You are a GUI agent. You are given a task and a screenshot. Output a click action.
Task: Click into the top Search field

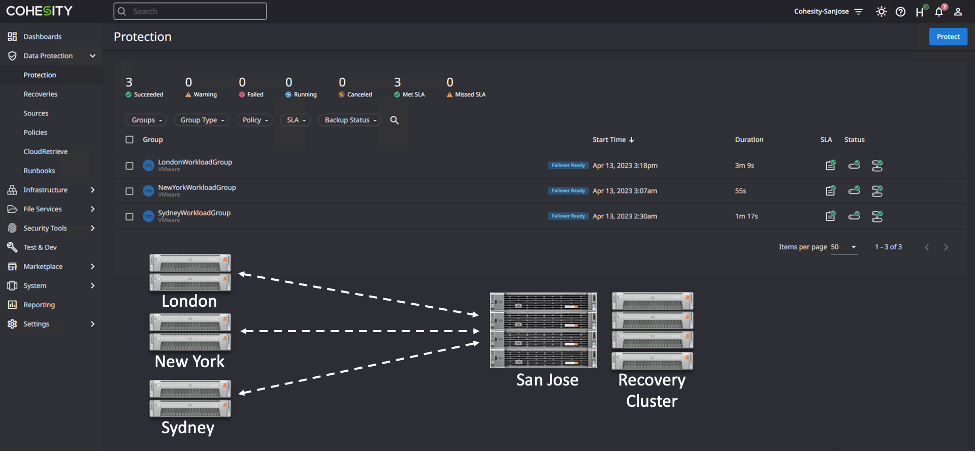click(190, 11)
